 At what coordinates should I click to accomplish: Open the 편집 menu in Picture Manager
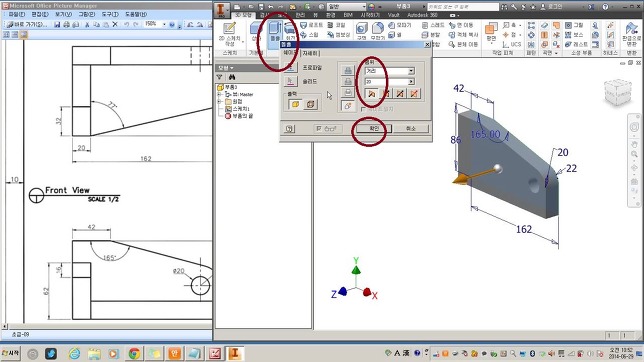(x=40, y=14)
